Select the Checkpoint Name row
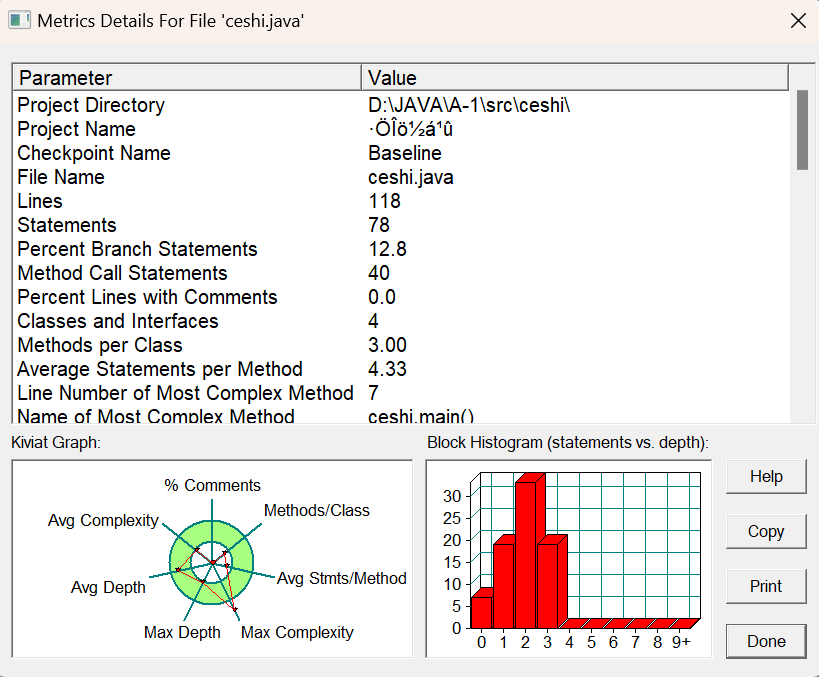This screenshot has width=819, height=677. coord(401,153)
